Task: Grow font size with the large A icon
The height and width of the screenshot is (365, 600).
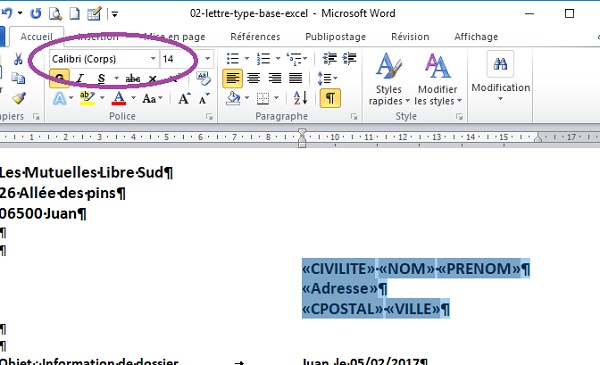Action: [x=184, y=99]
